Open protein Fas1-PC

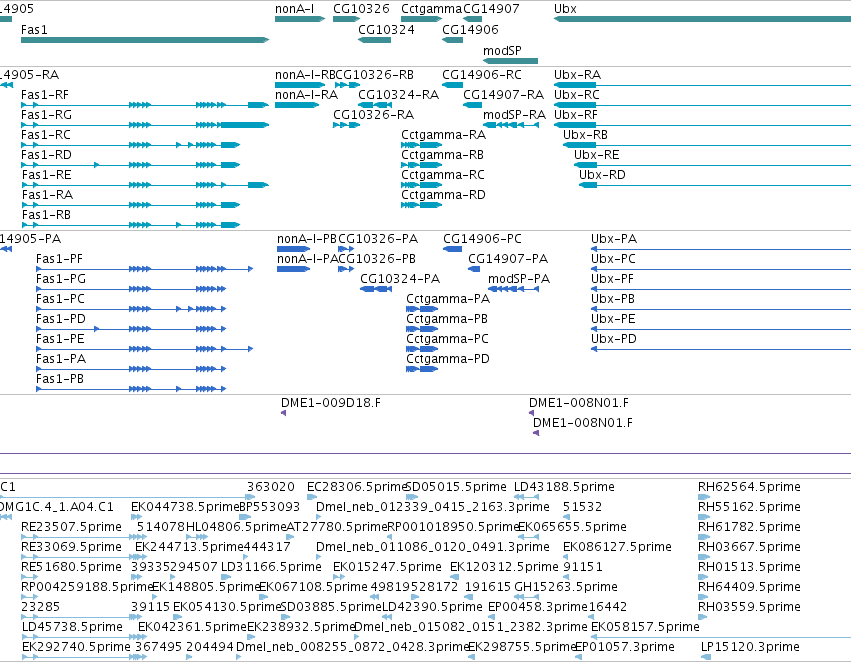click(x=131, y=309)
